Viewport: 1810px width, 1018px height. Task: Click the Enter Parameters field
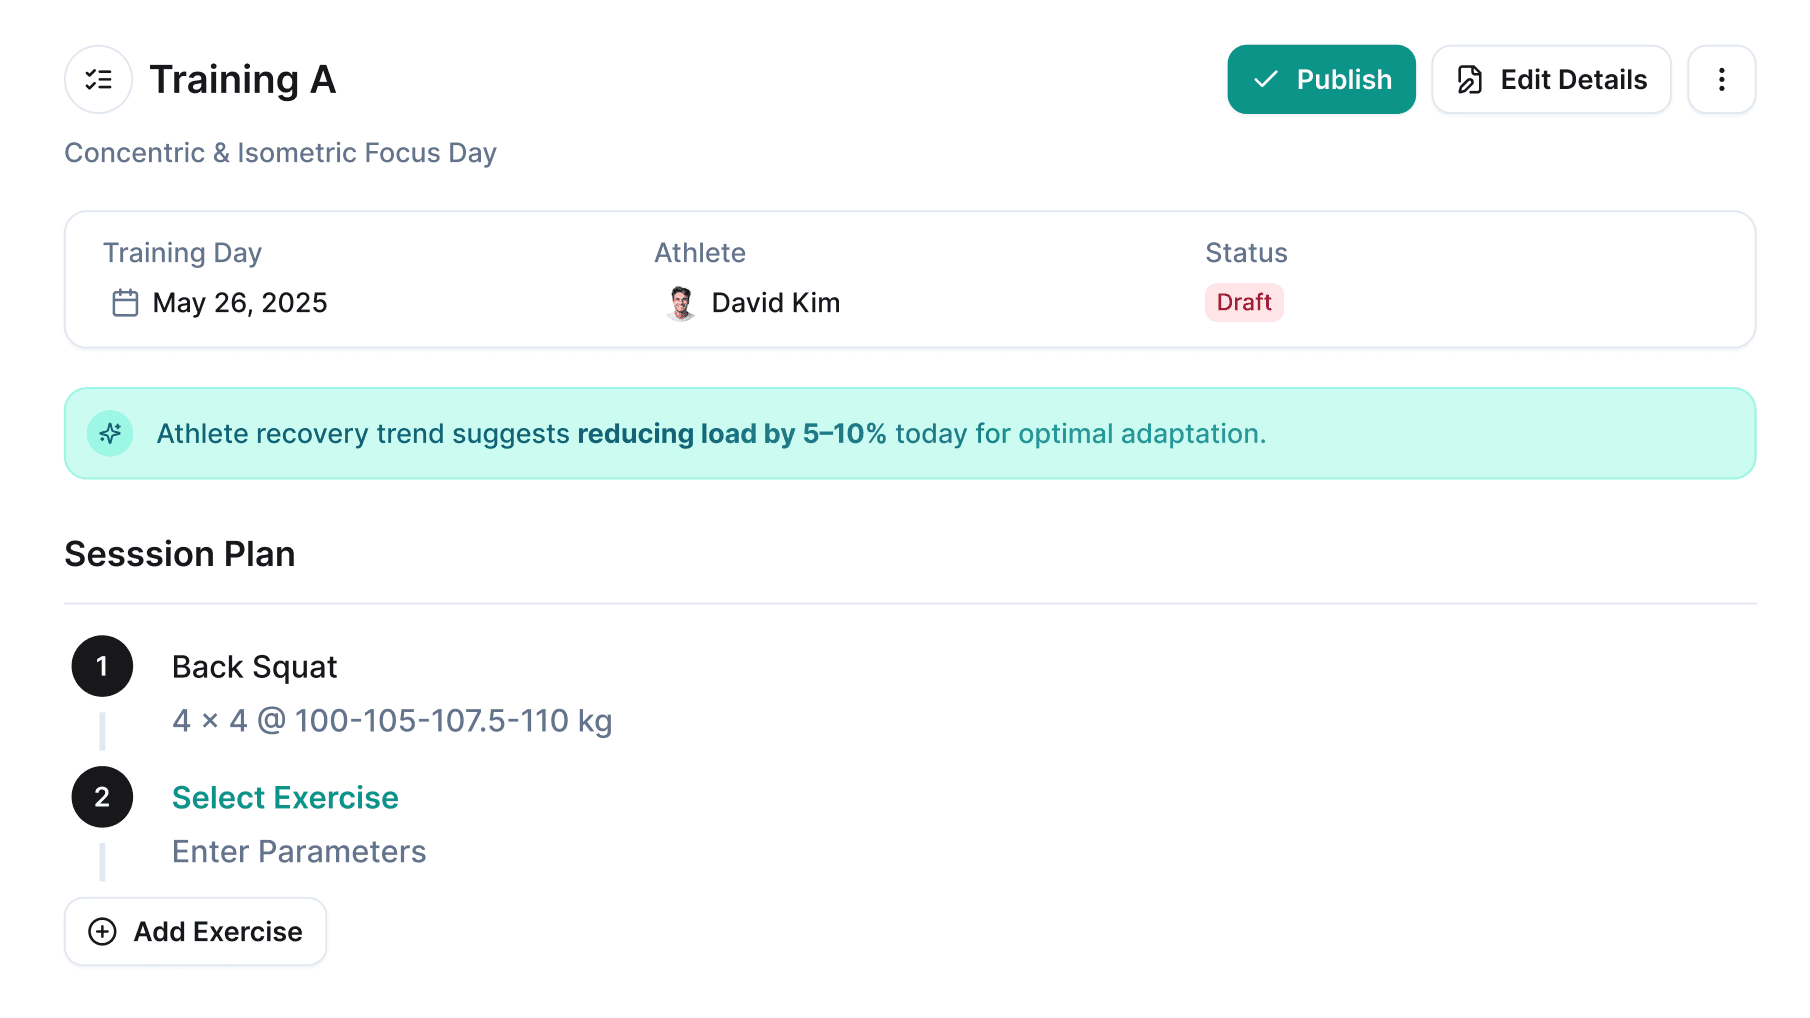(299, 851)
